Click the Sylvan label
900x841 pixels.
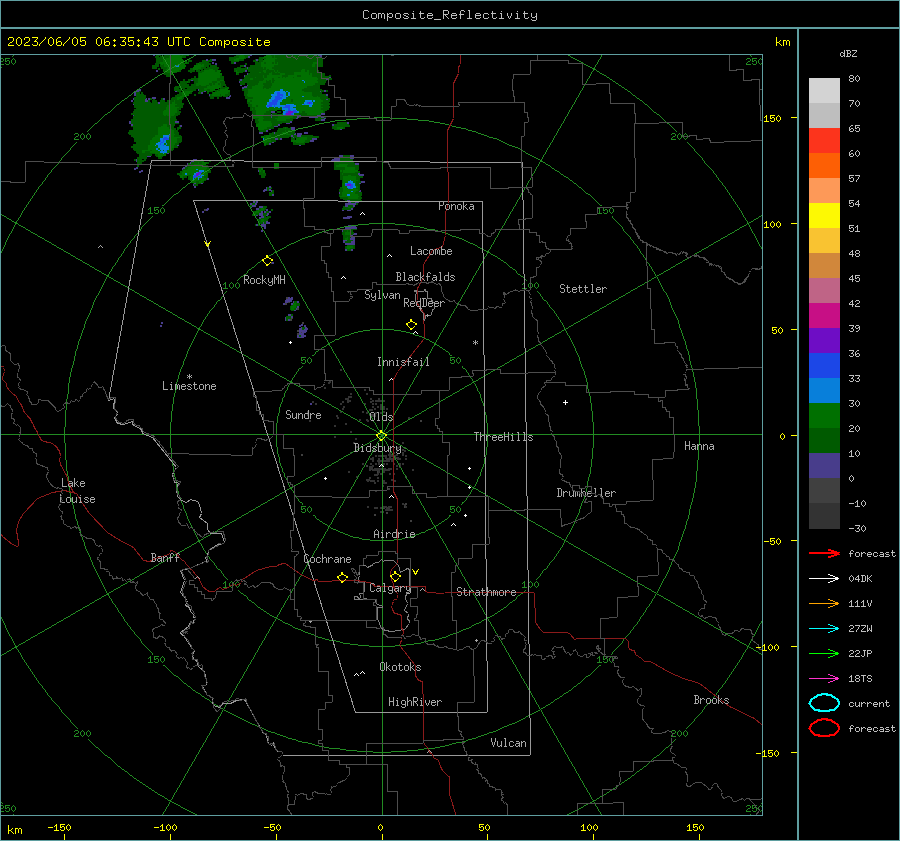click(x=382, y=295)
